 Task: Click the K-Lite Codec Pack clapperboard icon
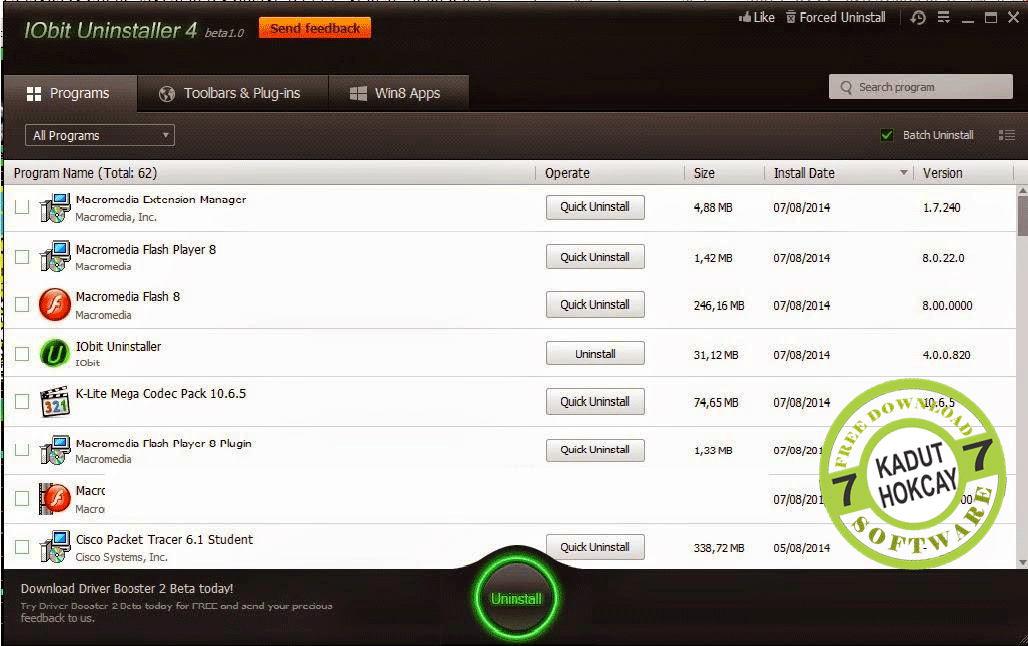54,402
